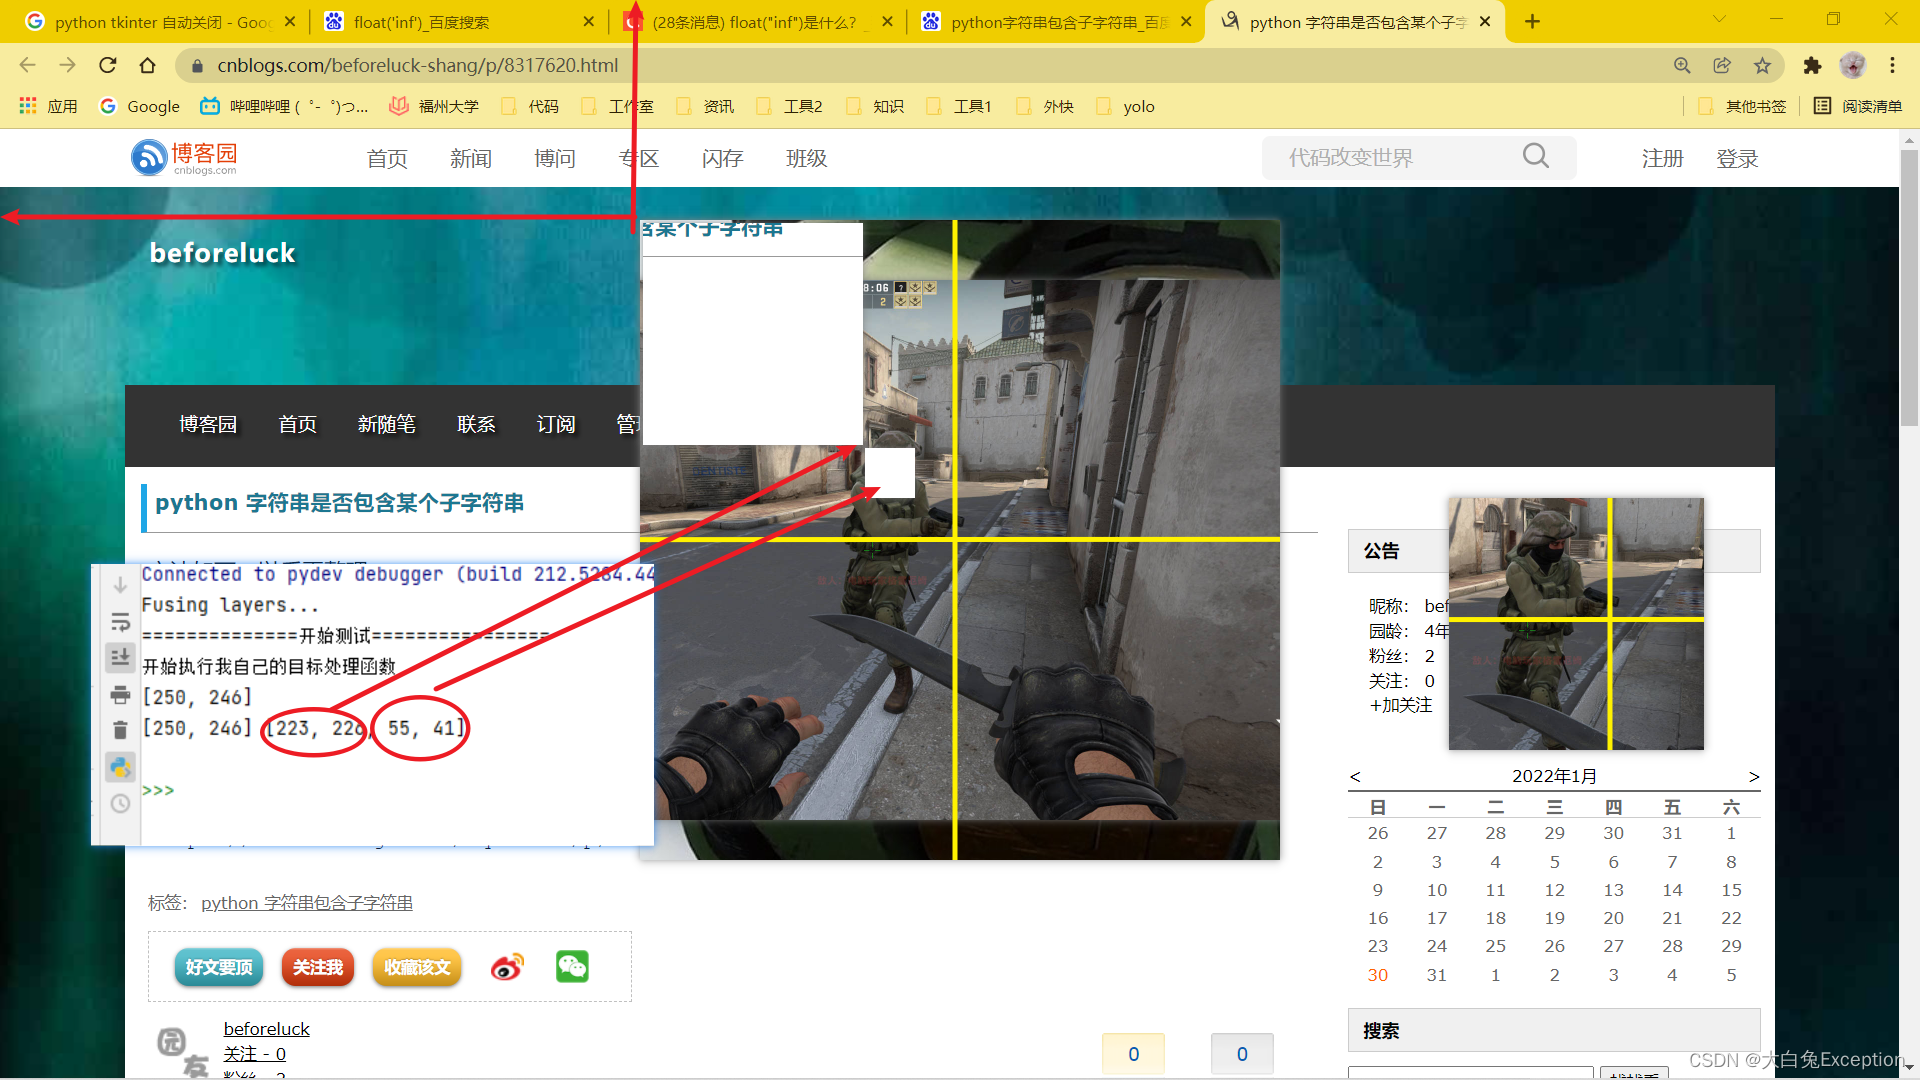Expand the tab search dropdown arrow
Viewport: 1920px width, 1080px height.
click(1719, 19)
